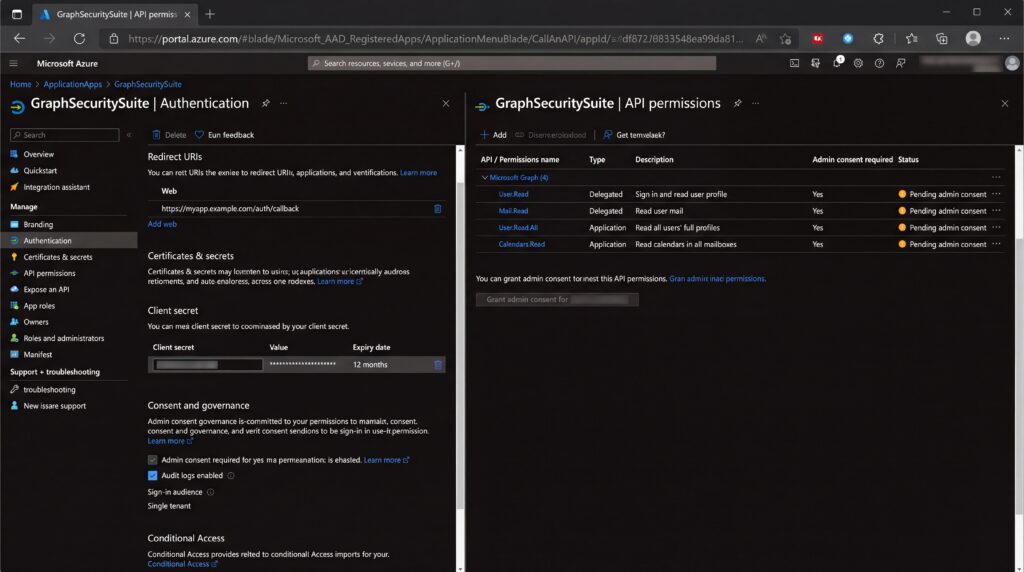Toggle the Admin consent required checkbox
This screenshot has height=572, width=1024.
[152, 460]
